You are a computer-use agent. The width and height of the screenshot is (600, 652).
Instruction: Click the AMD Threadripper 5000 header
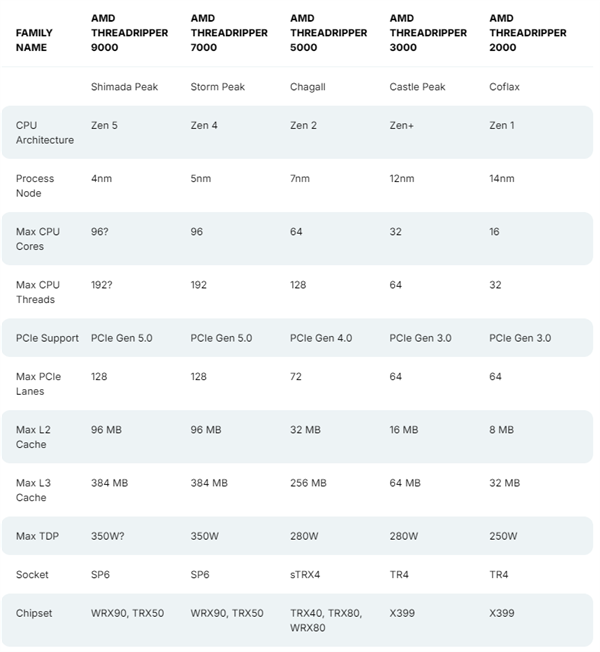pyautogui.click(x=329, y=32)
